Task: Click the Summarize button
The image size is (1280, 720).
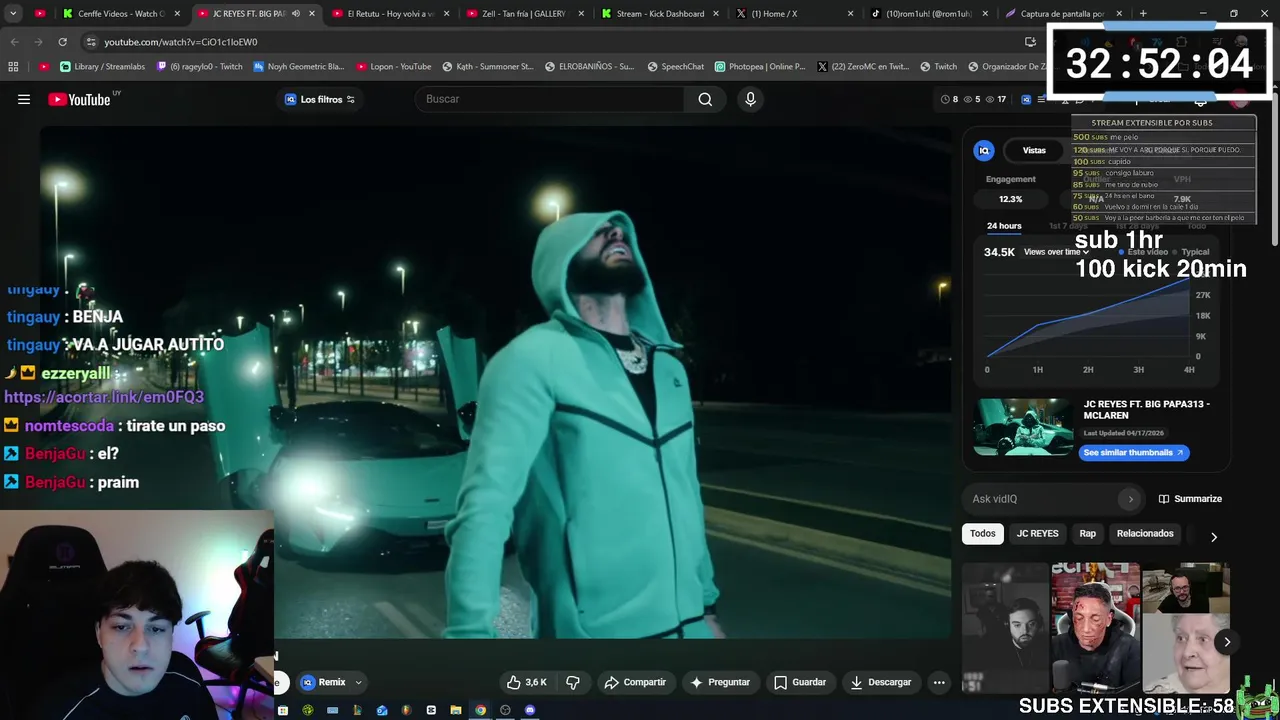Action: (1190, 499)
